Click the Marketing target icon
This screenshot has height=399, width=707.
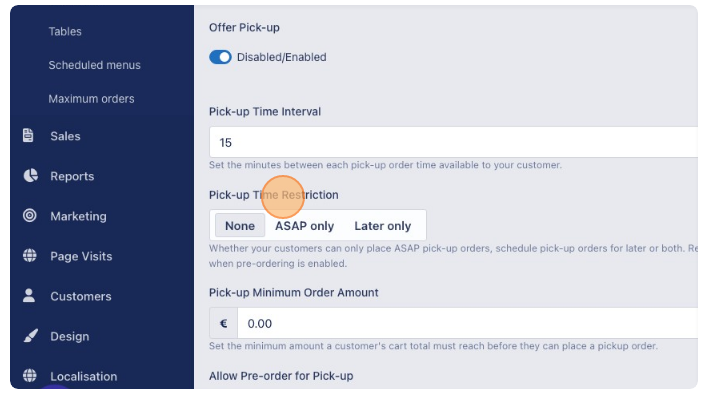point(30,216)
